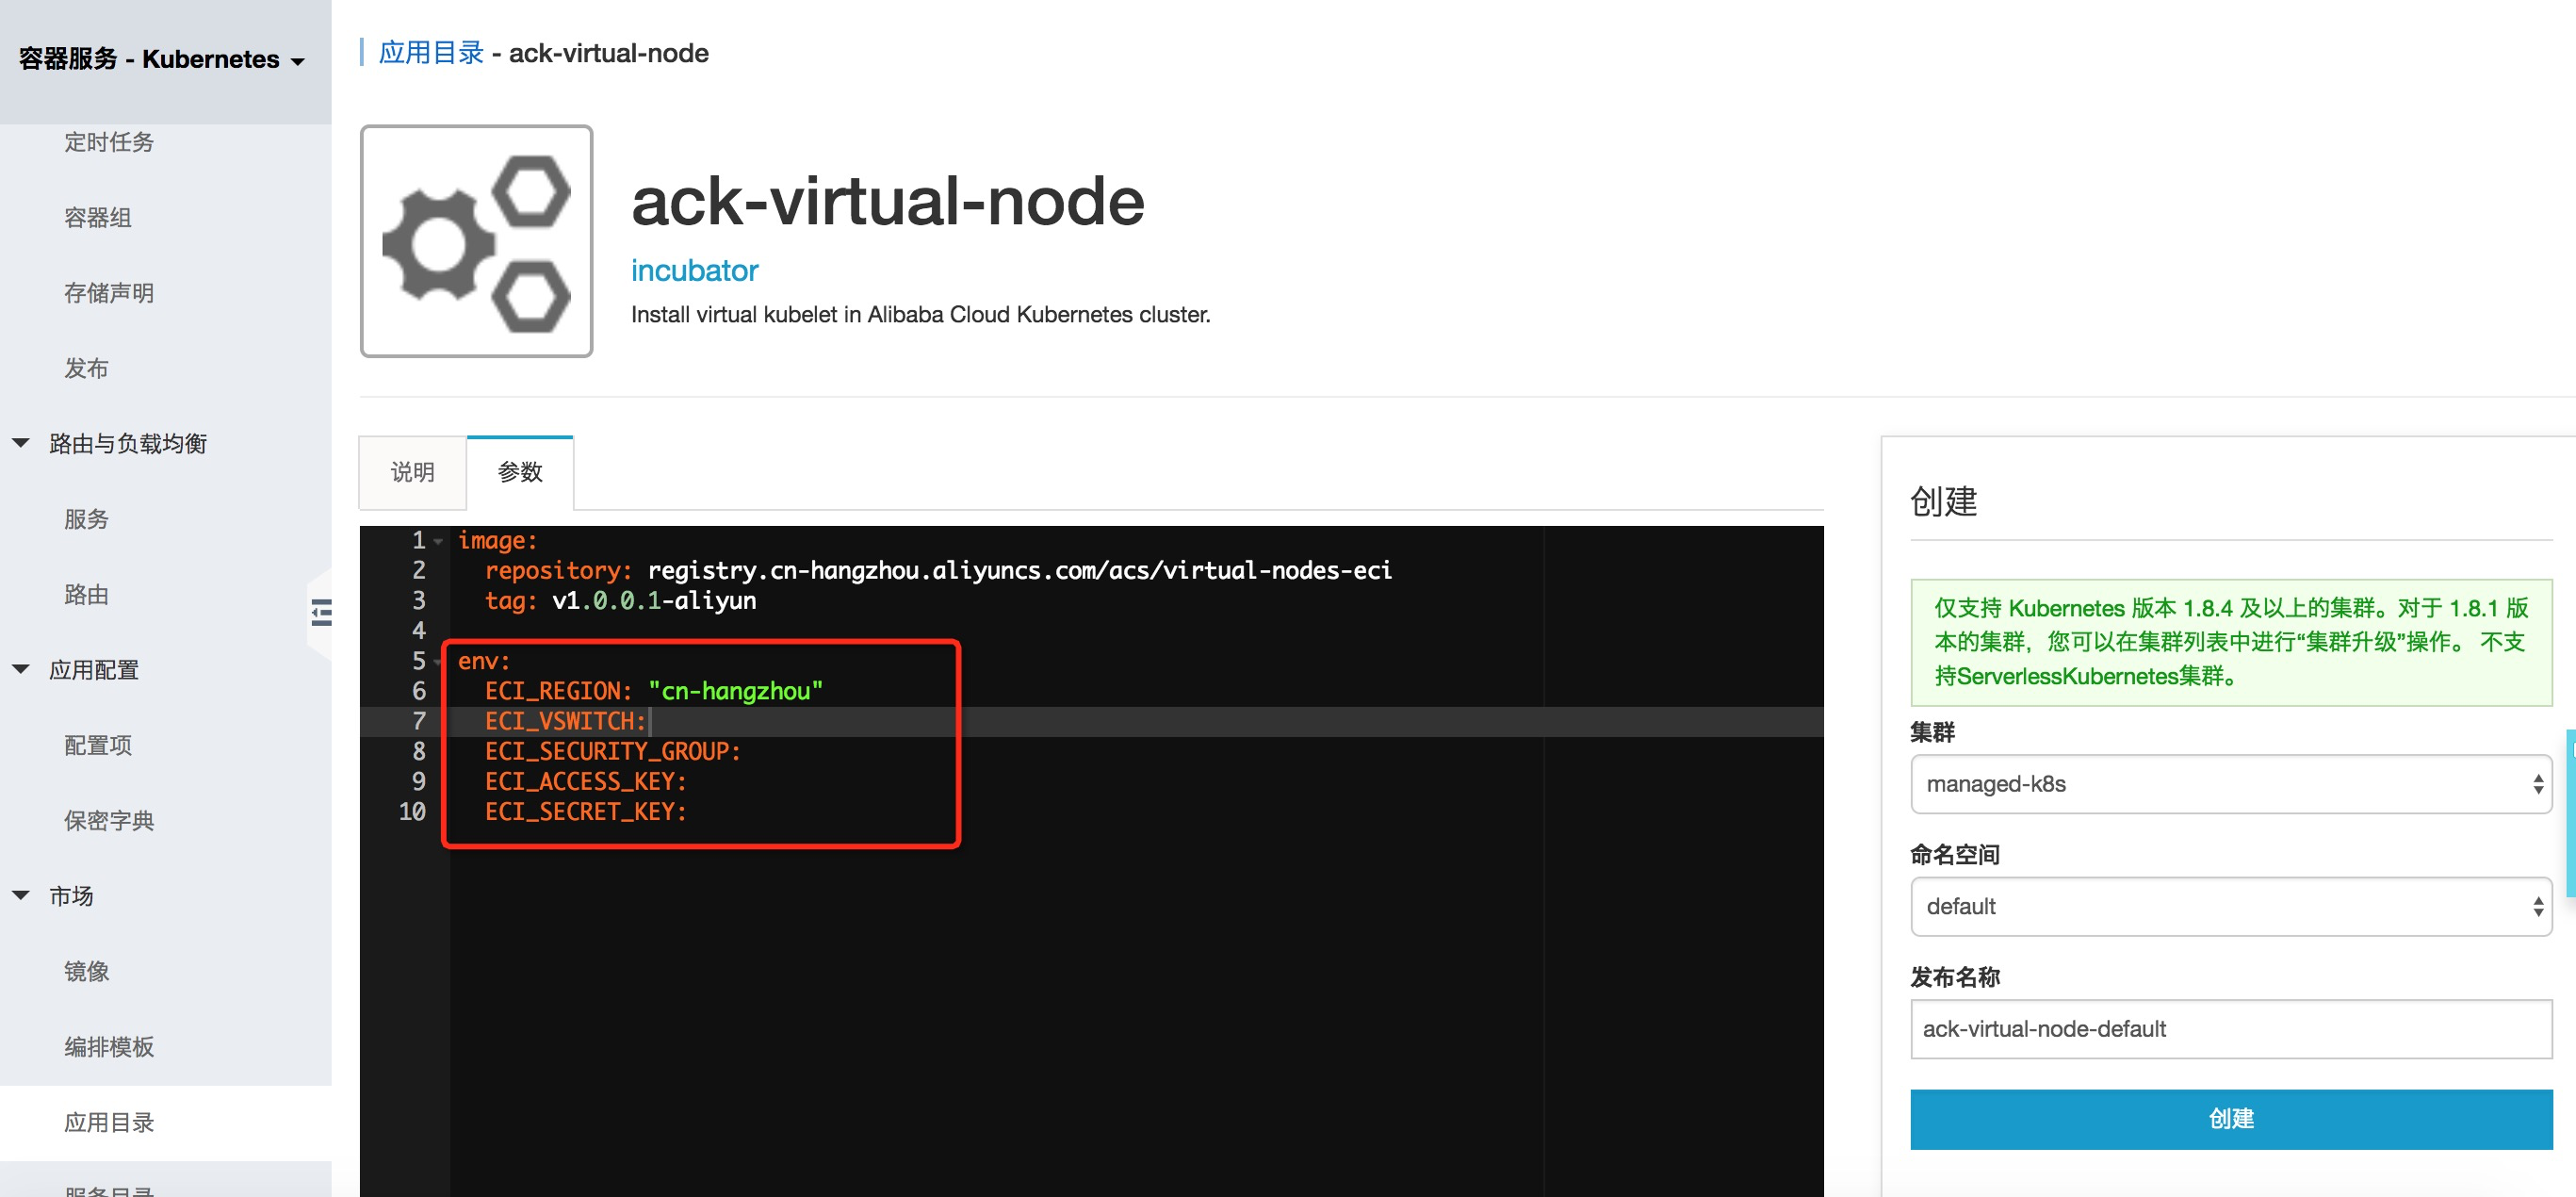
Task: Click the blue 创建 button
Action: pyautogui.click(x=2230, y=1119)
